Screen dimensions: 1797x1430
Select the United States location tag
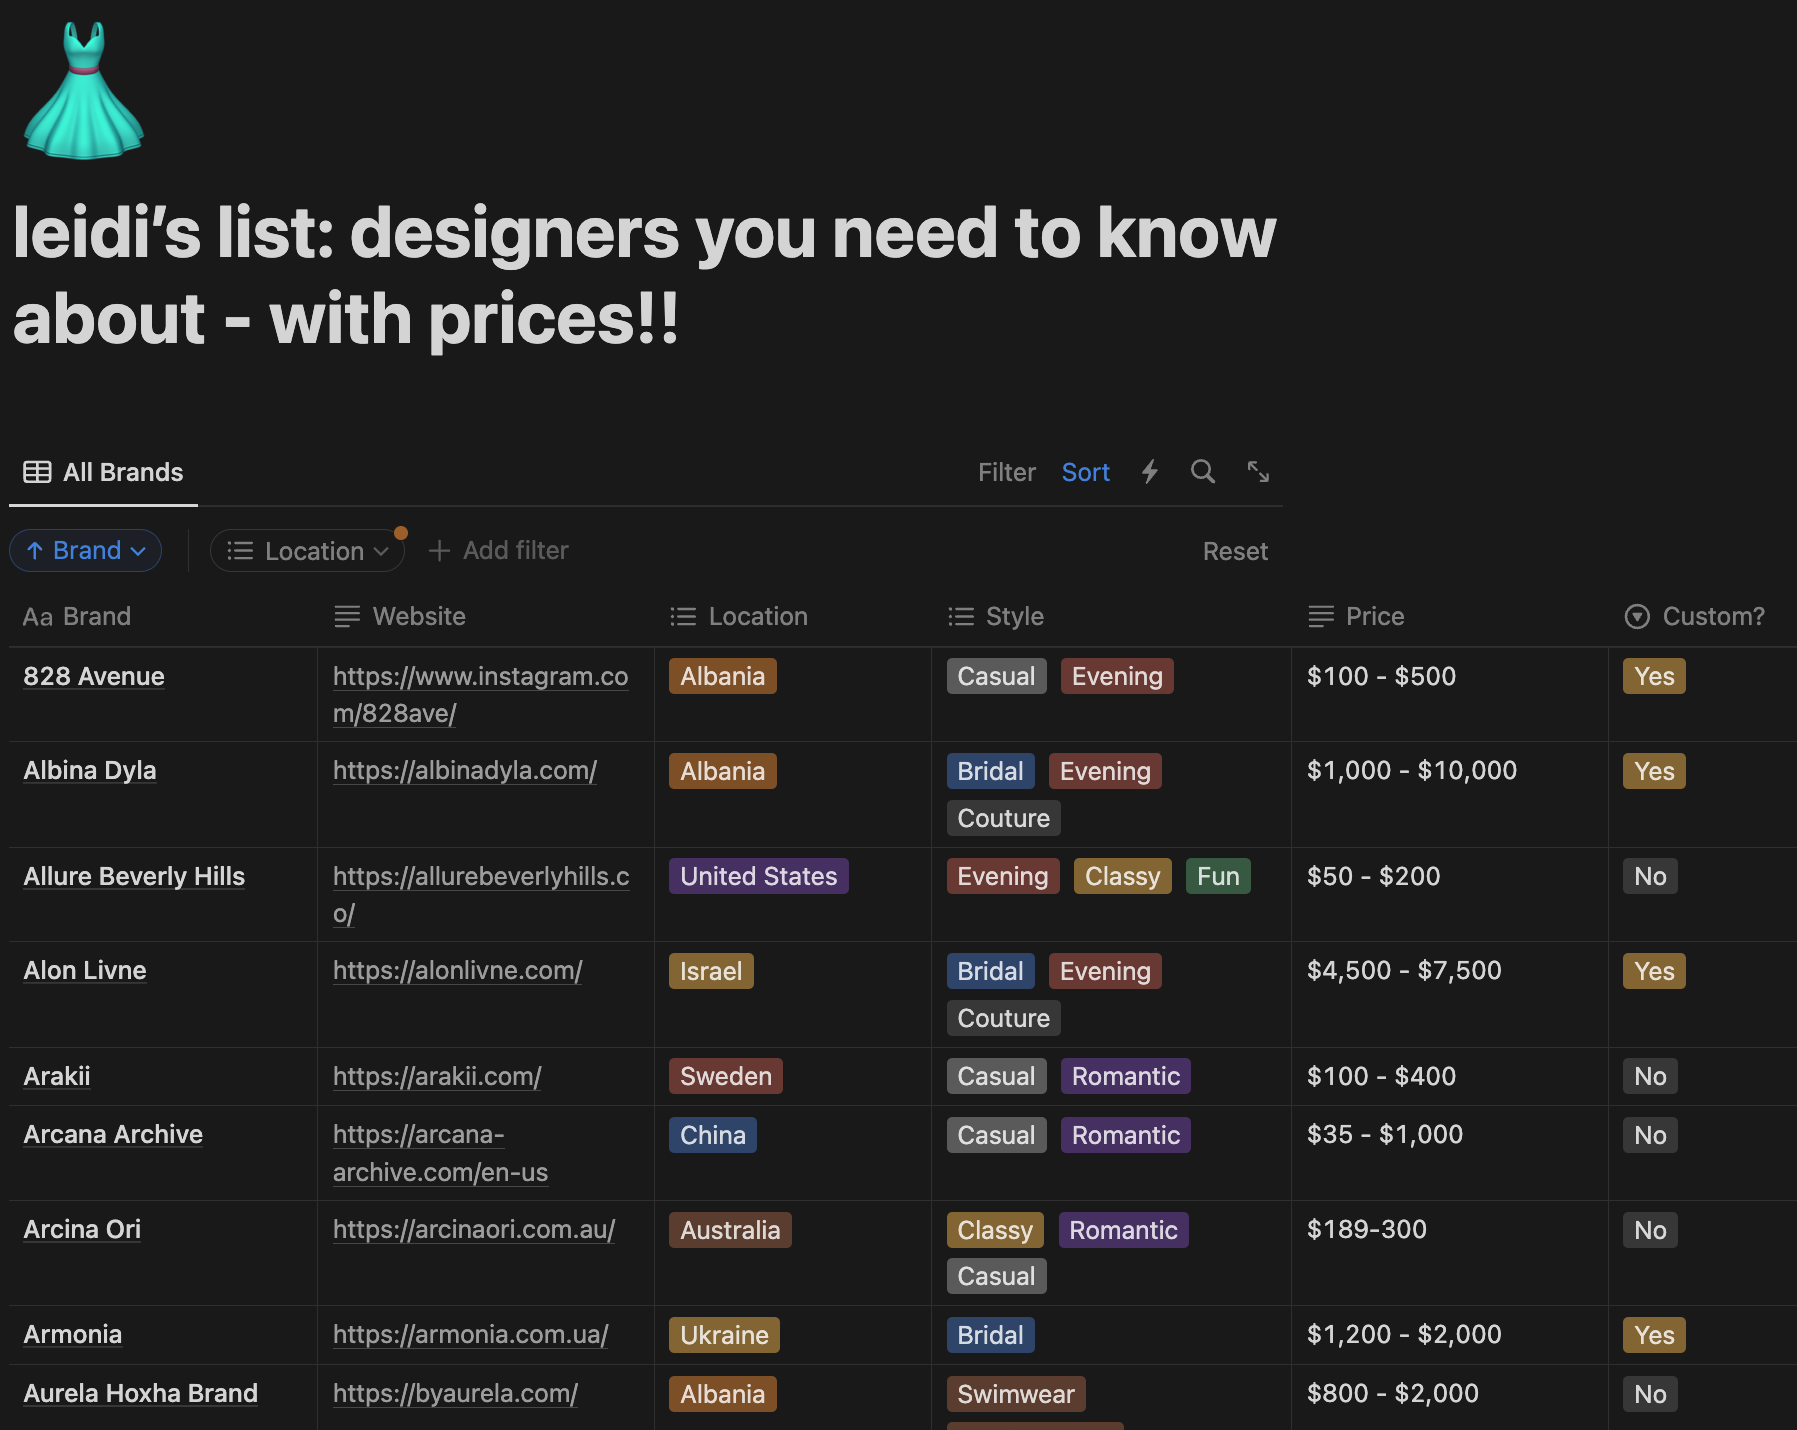758,875
